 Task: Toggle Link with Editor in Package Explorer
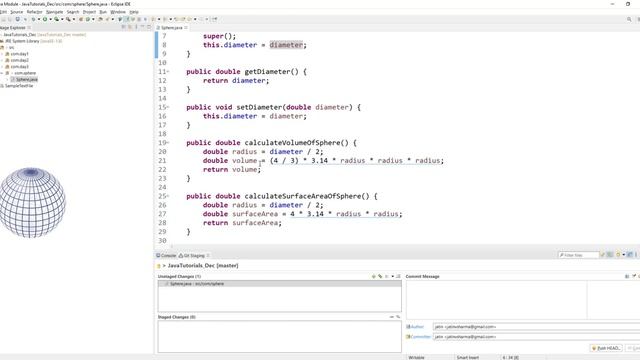click(x=130, y=27)
